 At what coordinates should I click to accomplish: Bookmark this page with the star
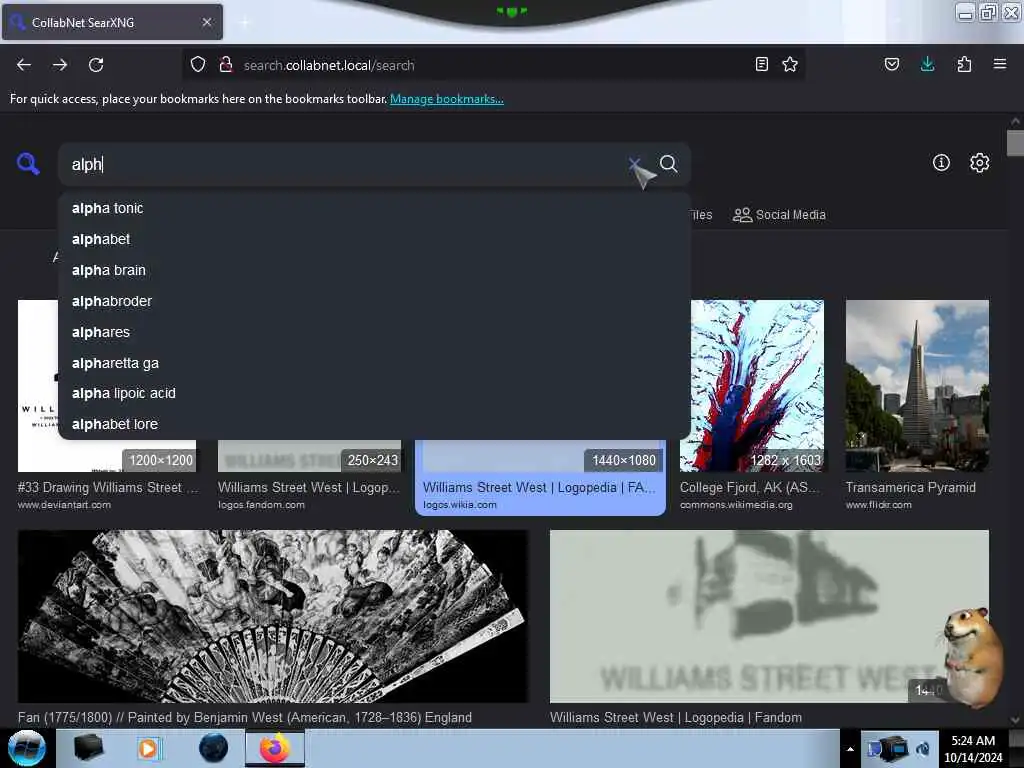coord(790,64)
